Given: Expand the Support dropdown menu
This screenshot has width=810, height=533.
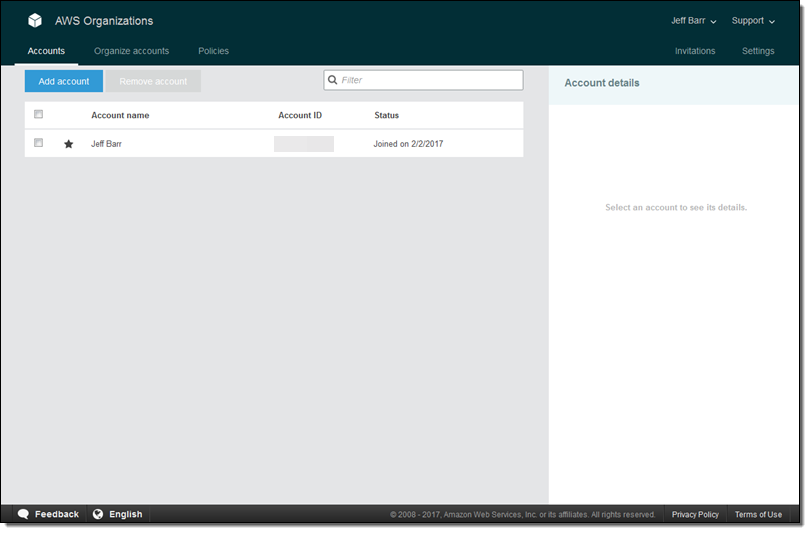Looking at the screenshot, I should point(753,20).
